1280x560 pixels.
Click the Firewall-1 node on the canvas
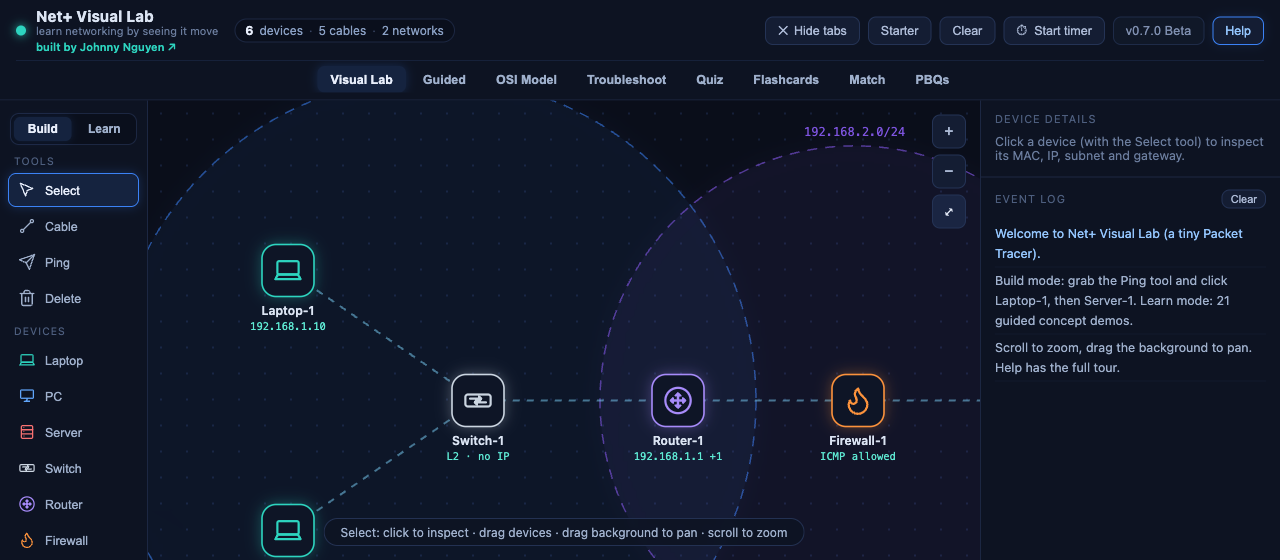coord(858,401)
